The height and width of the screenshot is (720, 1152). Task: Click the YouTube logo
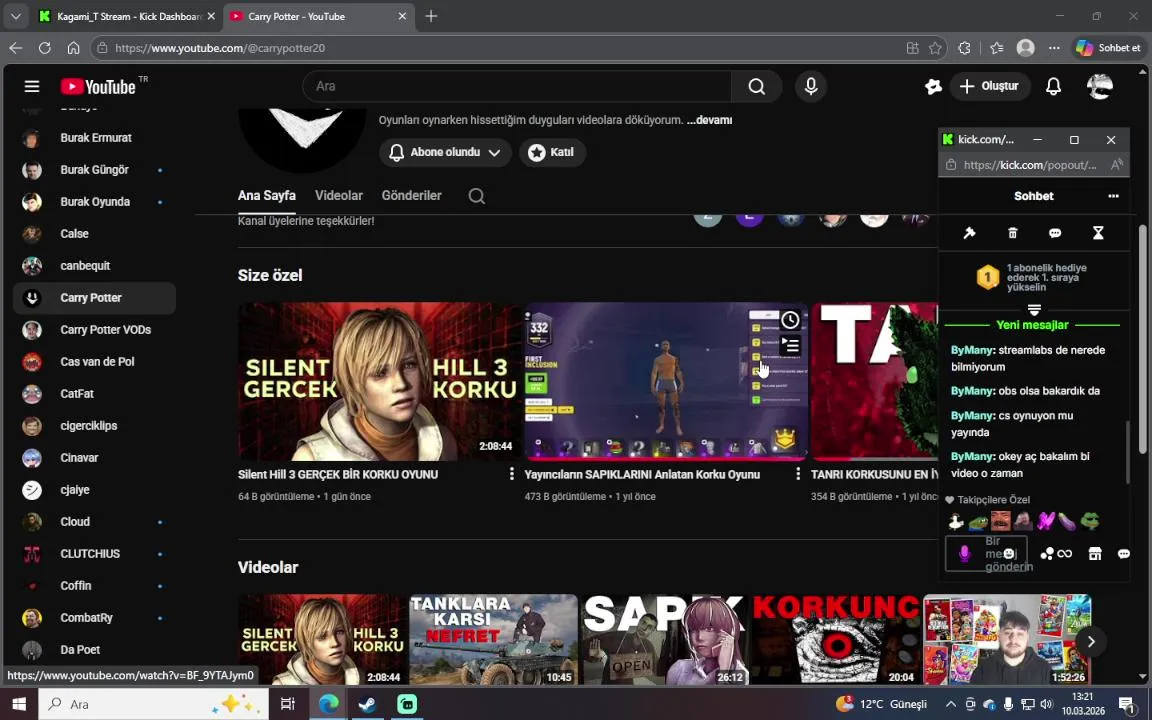point(99,87)
